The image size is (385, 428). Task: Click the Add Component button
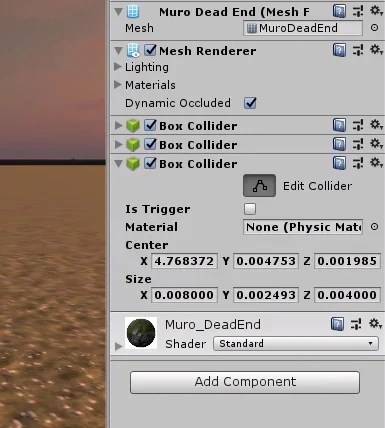coord(245,382)
